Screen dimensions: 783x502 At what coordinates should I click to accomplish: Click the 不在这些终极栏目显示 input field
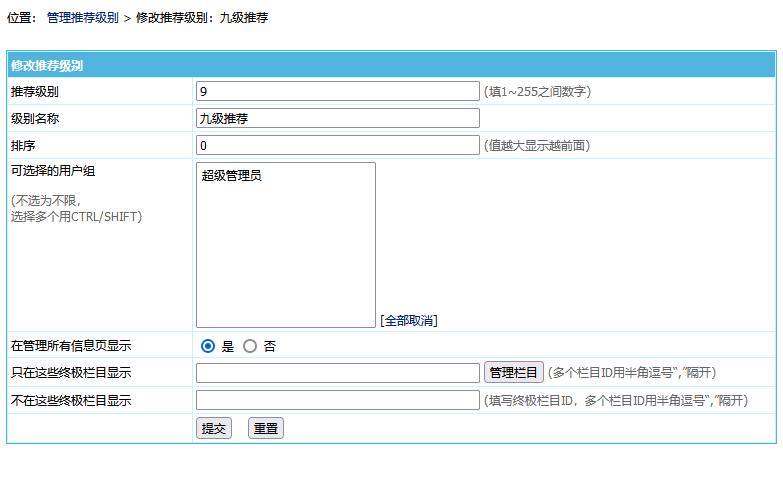tap(338, 400)
